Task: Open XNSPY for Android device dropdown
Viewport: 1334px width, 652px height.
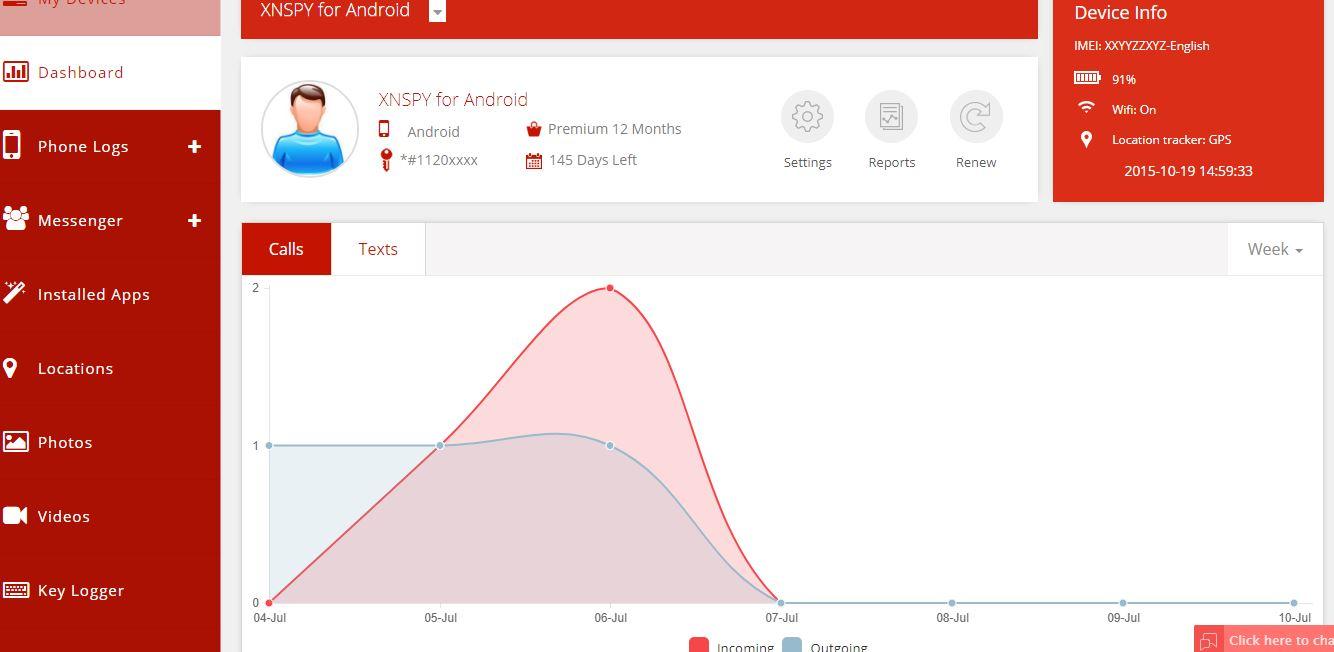Action: click(437, 11)
